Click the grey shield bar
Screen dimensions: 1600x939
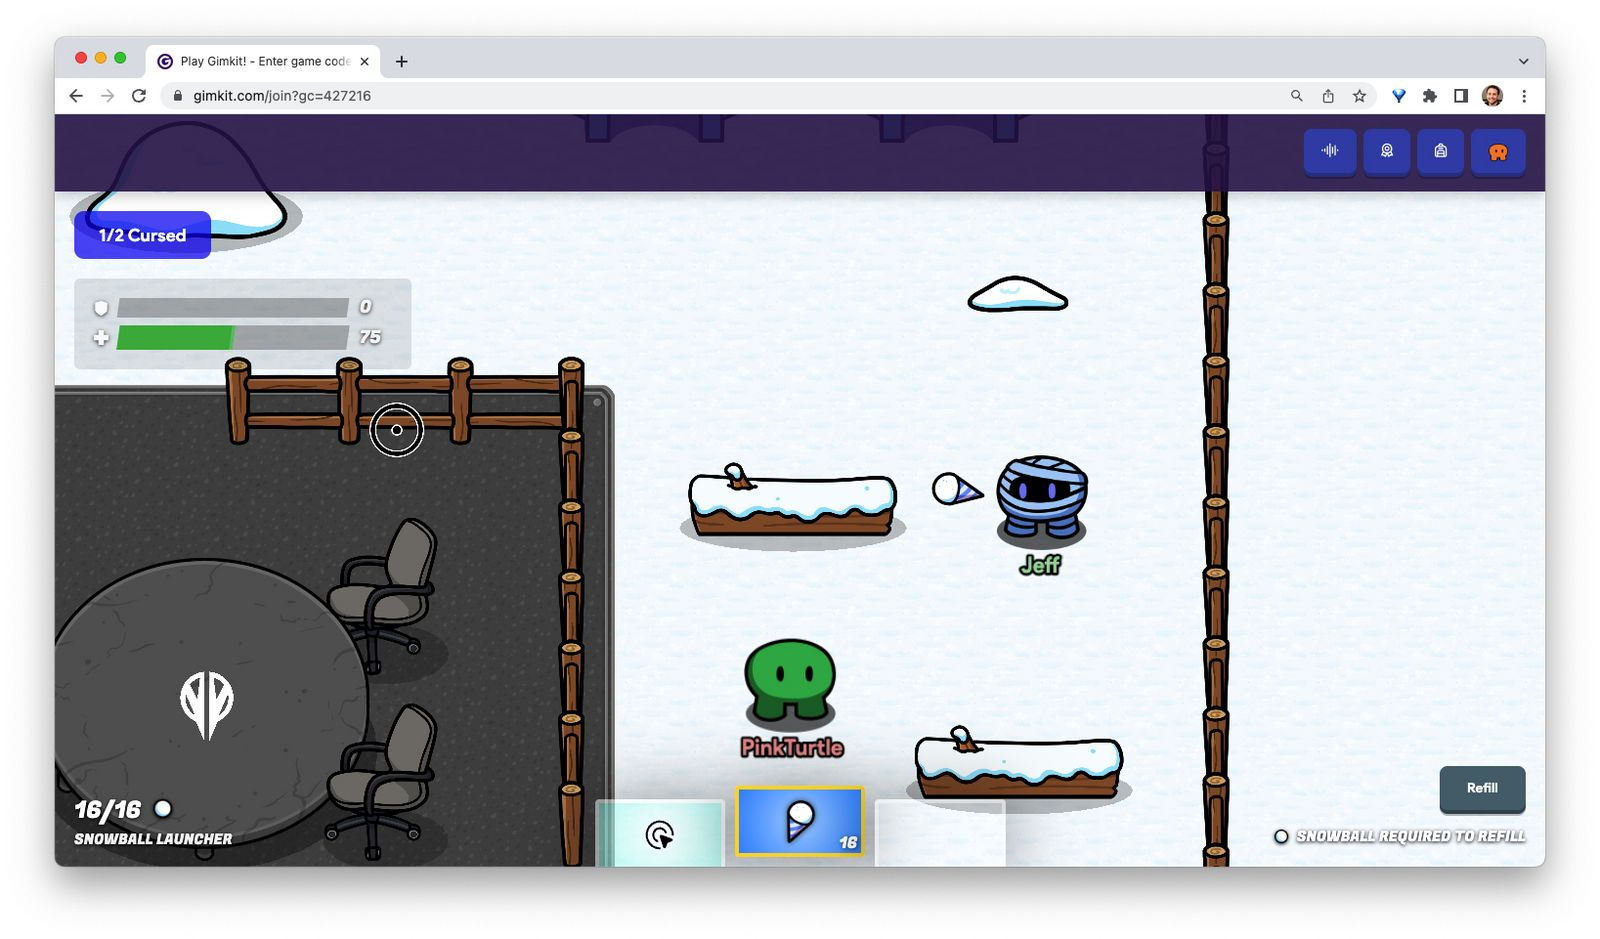pos(233,307)
